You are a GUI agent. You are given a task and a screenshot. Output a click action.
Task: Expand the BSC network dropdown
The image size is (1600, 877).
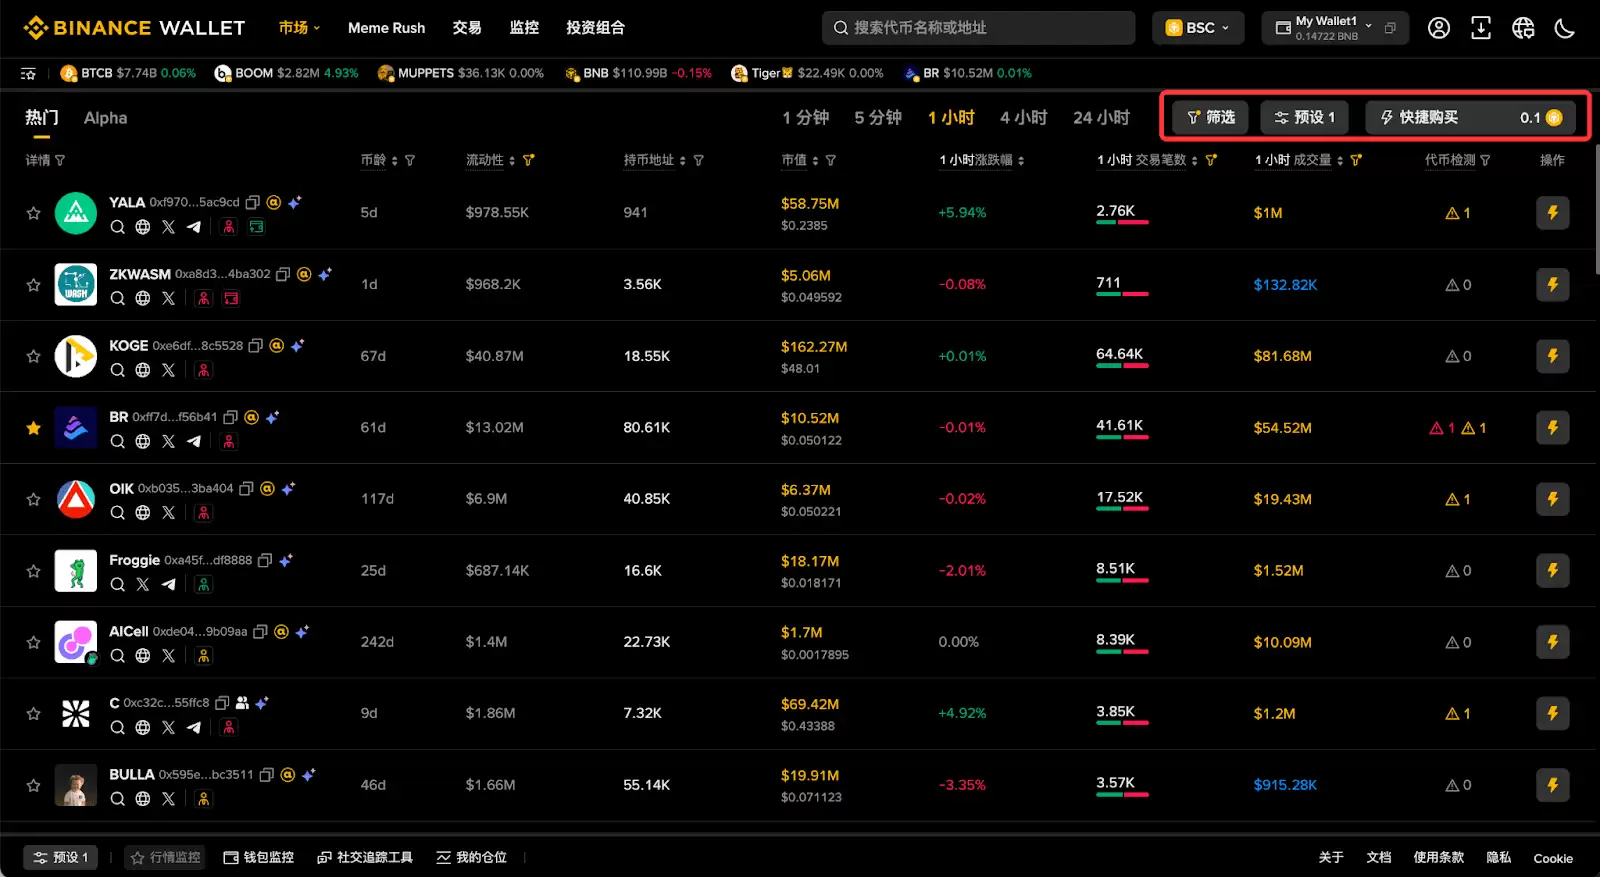point(1198,28)
